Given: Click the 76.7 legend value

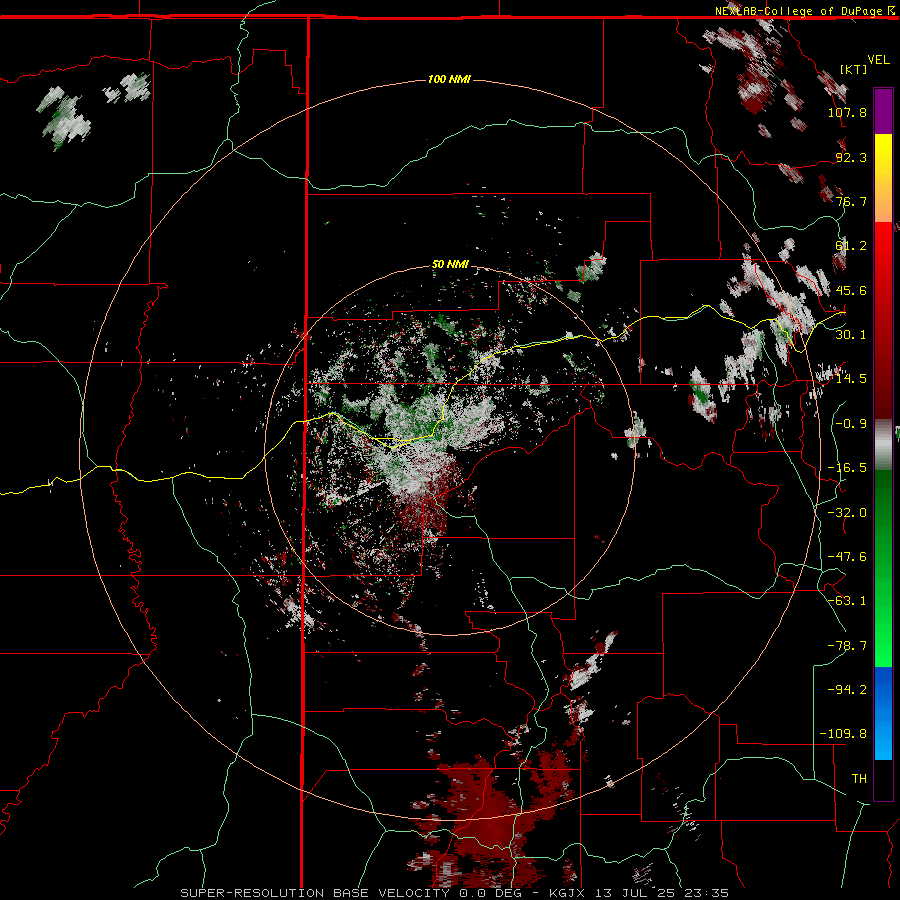Looking at the screenshot, I should pyautogui.click(x=851, y=201).
